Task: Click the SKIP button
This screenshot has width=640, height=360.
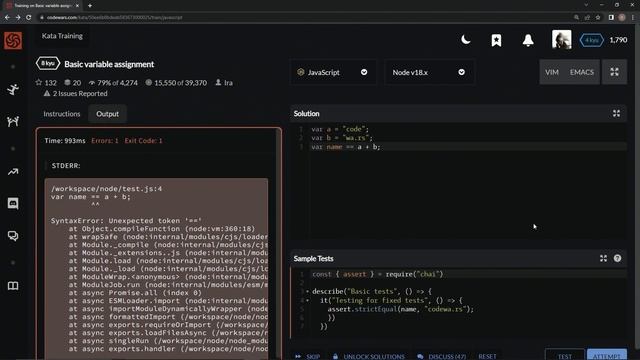Action: click(x=308, y=356)
